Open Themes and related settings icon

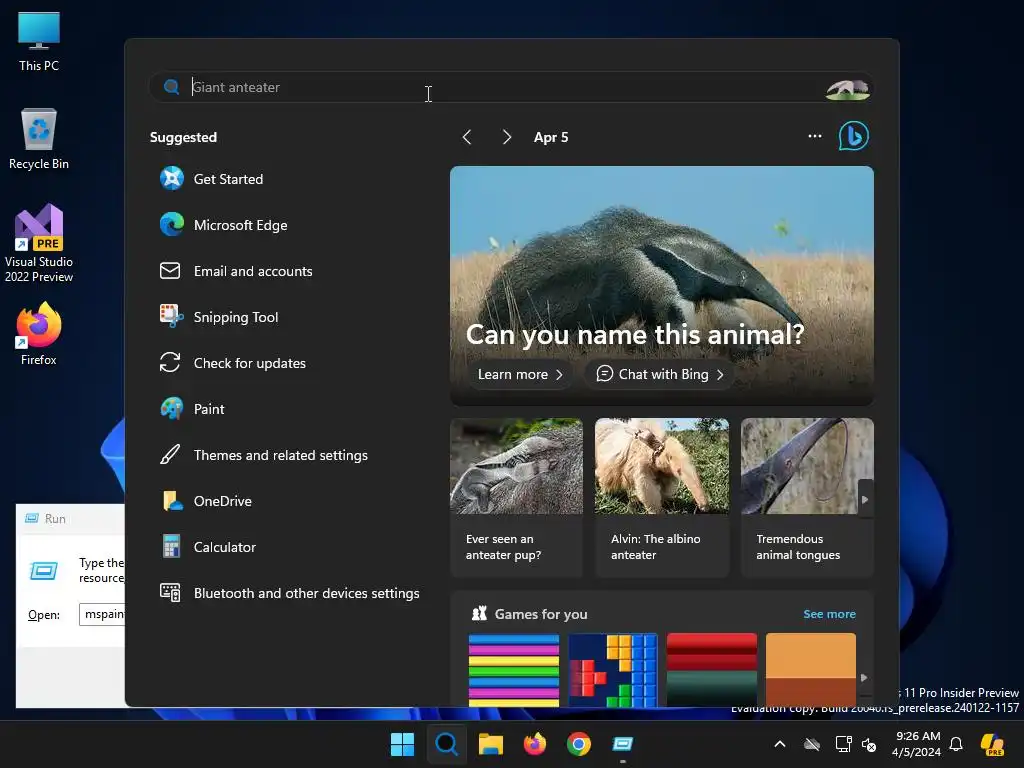click(170, 455)
